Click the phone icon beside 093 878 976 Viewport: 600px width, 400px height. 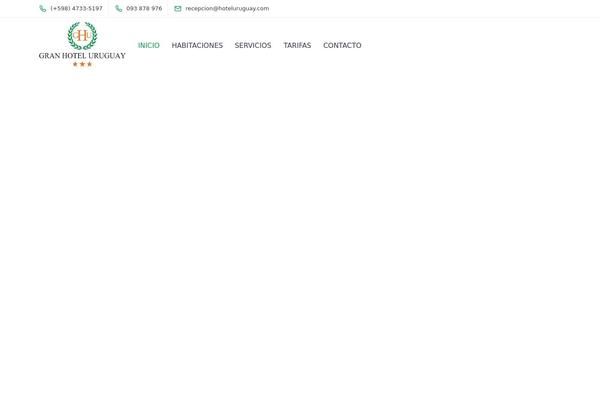pyautogui.click(x=119, y=8)
